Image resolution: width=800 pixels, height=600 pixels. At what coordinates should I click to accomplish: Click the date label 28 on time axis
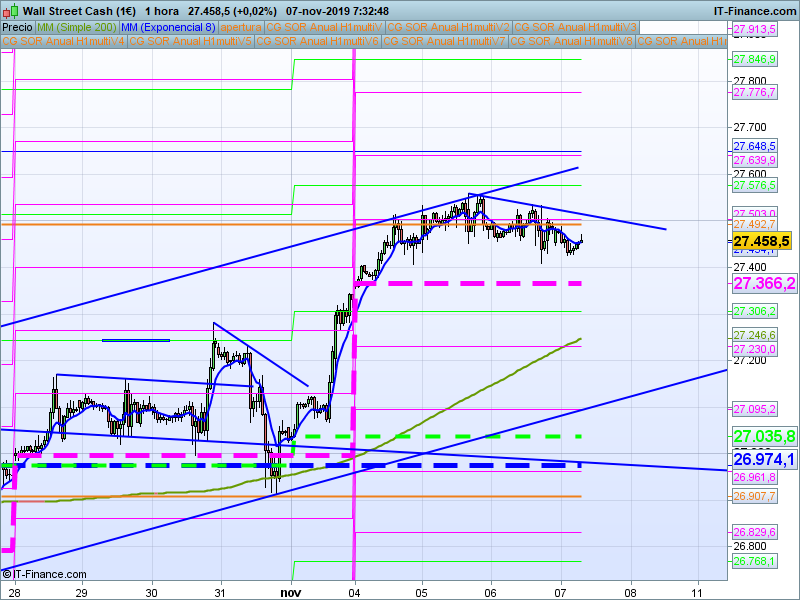[14, 593]
